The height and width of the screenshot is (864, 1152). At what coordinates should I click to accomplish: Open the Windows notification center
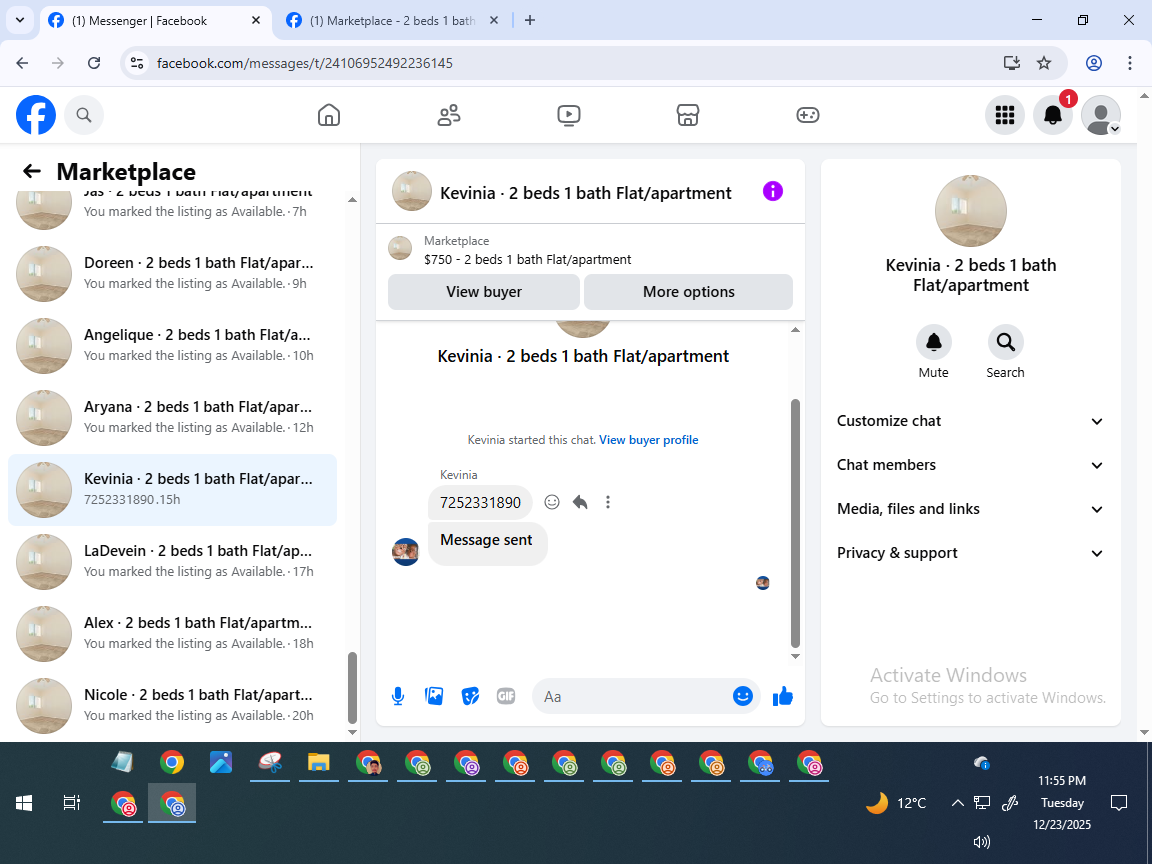[x=1119, y=802]
